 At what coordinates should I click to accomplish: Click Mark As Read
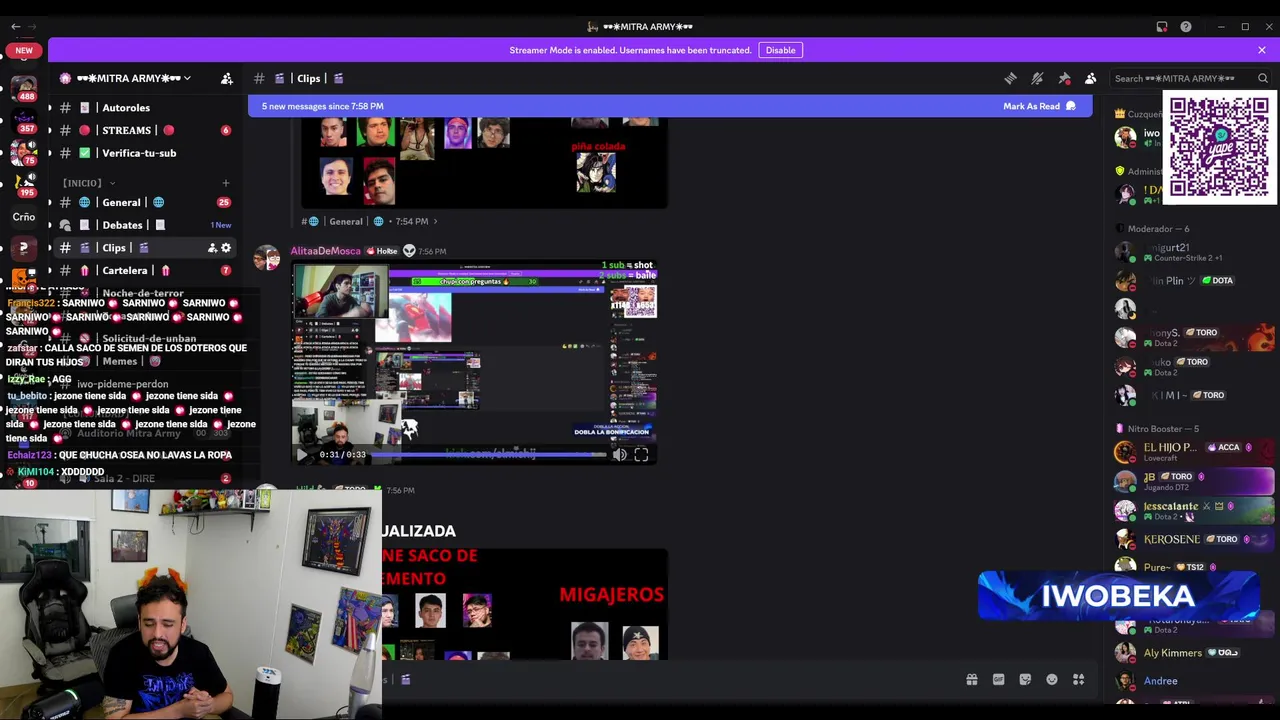1039,106
